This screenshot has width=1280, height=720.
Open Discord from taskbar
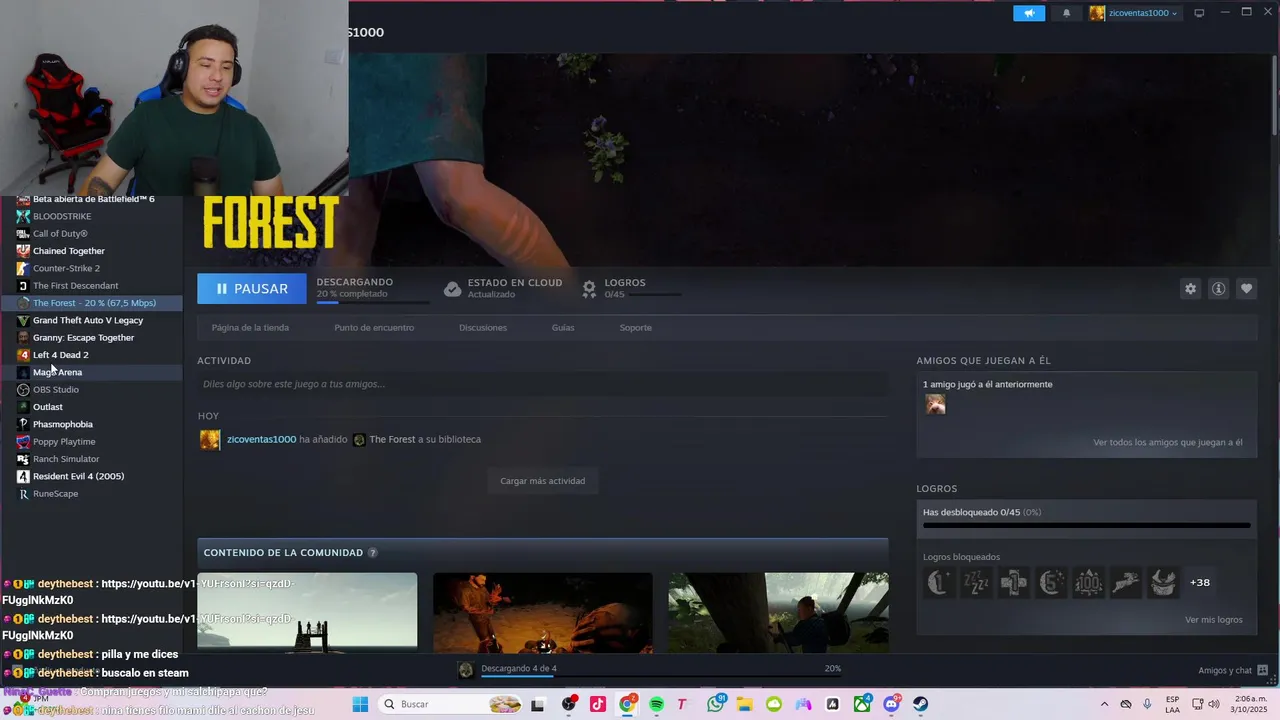(891, 704)
